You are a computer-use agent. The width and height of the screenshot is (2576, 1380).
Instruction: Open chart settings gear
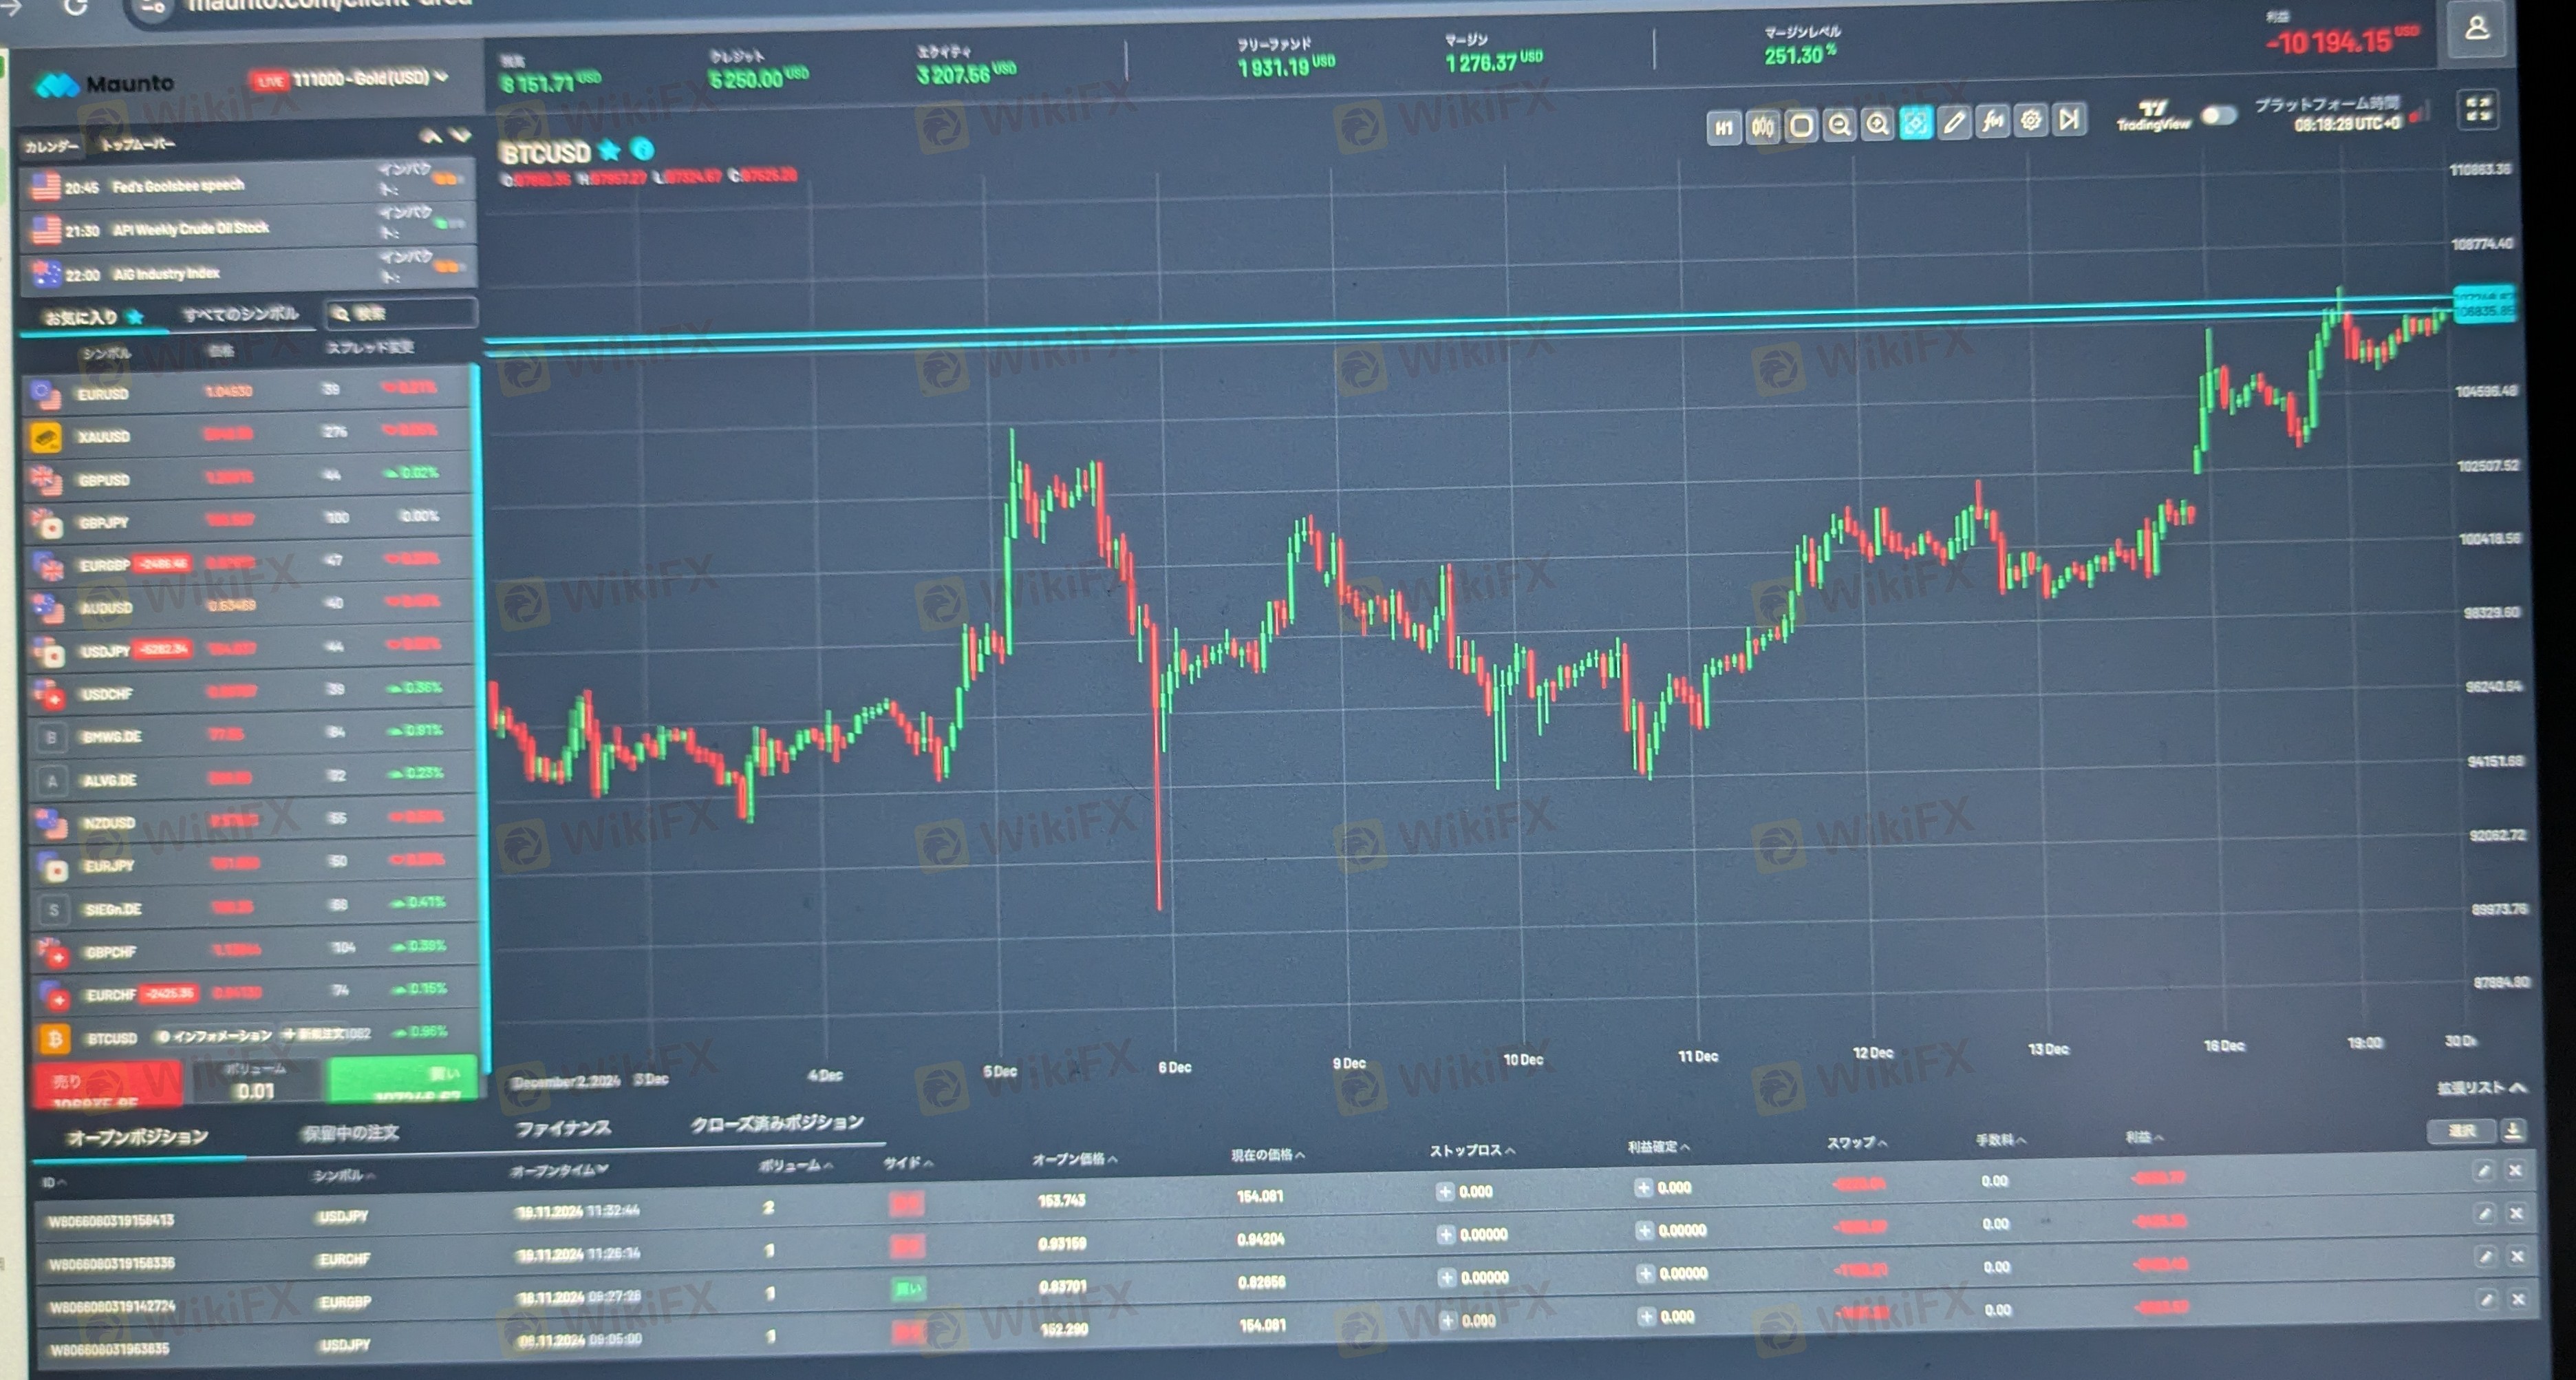click(2031, 121)
